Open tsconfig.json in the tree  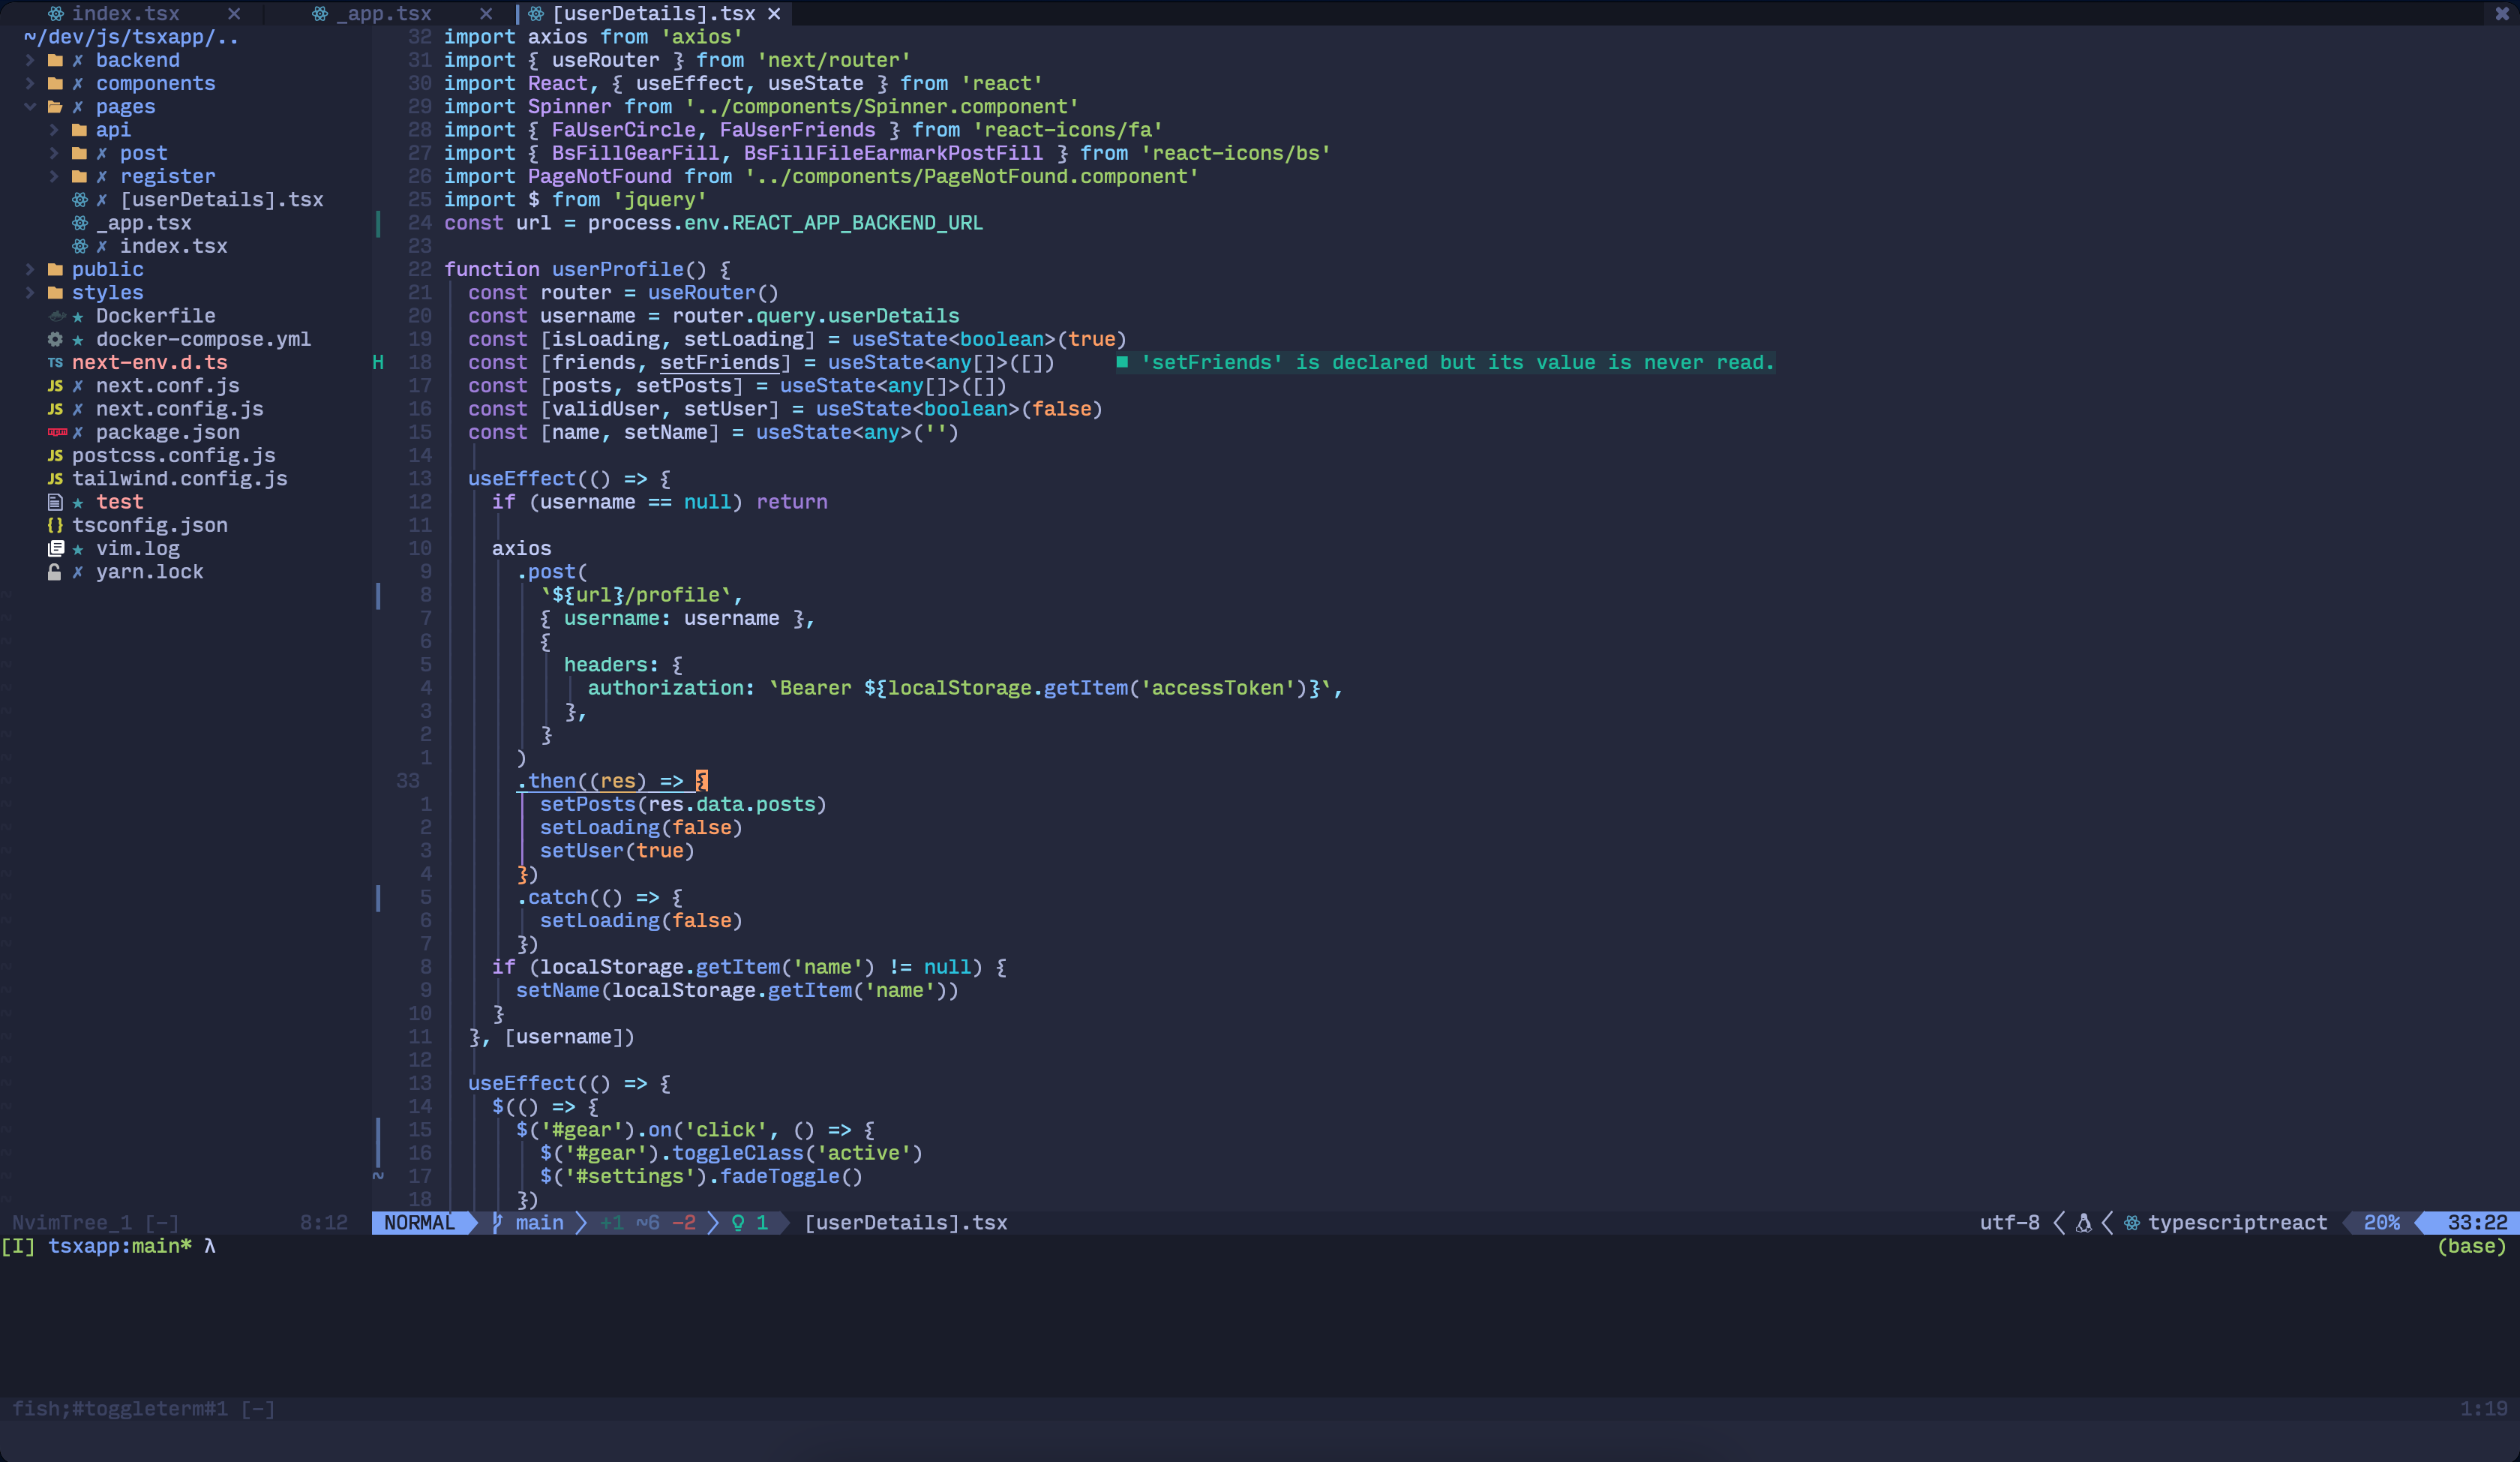click(x=149, y=525)
